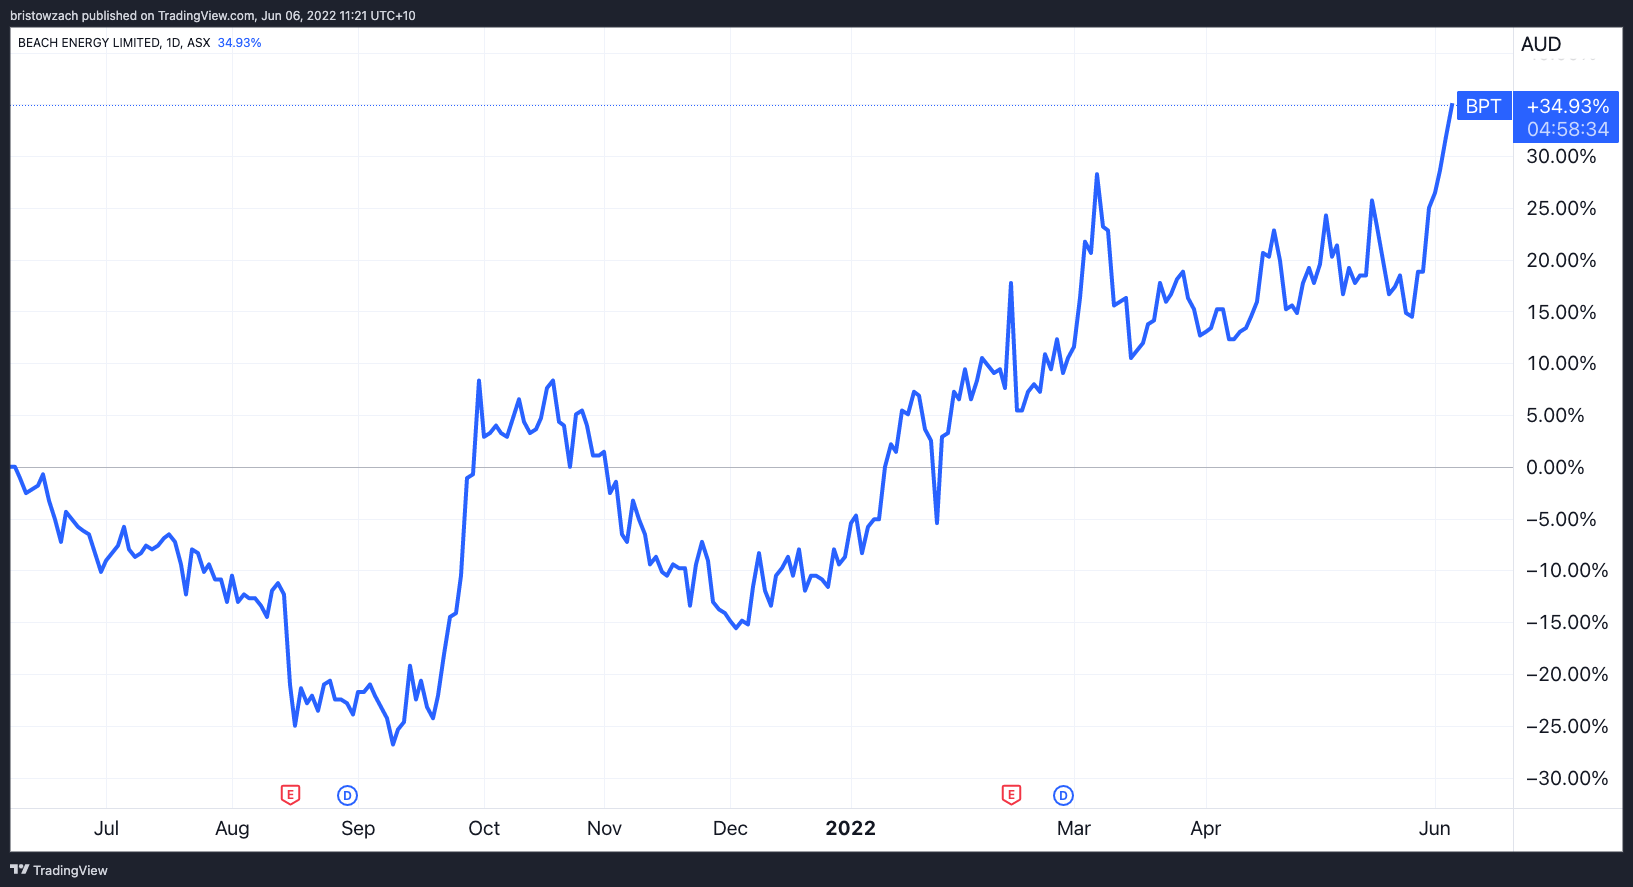Click the 04:58:34 countdown timer

point(1568,129)
